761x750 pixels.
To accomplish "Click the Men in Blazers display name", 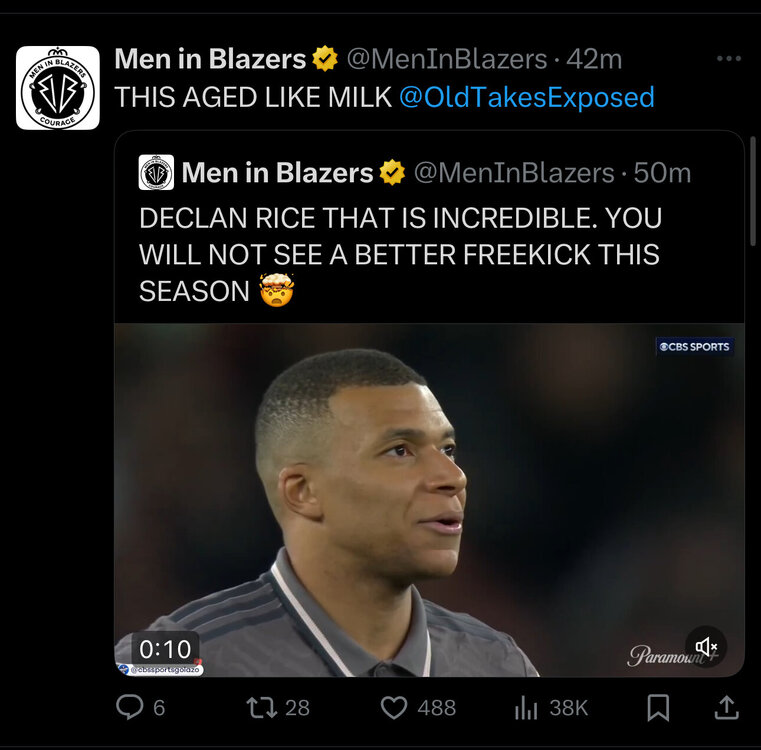I will pos(210,59).
